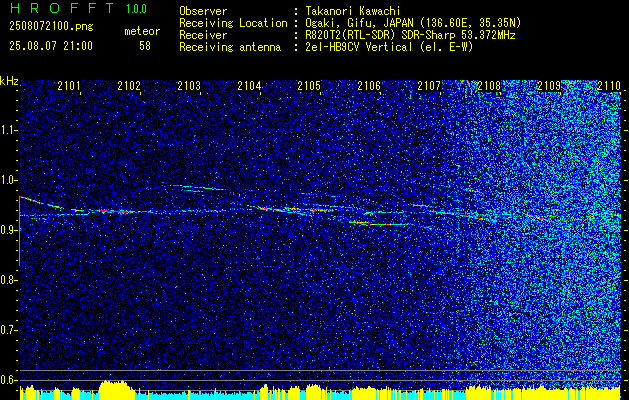Click the 2108 time marker
Image resolution: width=629 pixels, height=400 pixels.
point(489,86)
